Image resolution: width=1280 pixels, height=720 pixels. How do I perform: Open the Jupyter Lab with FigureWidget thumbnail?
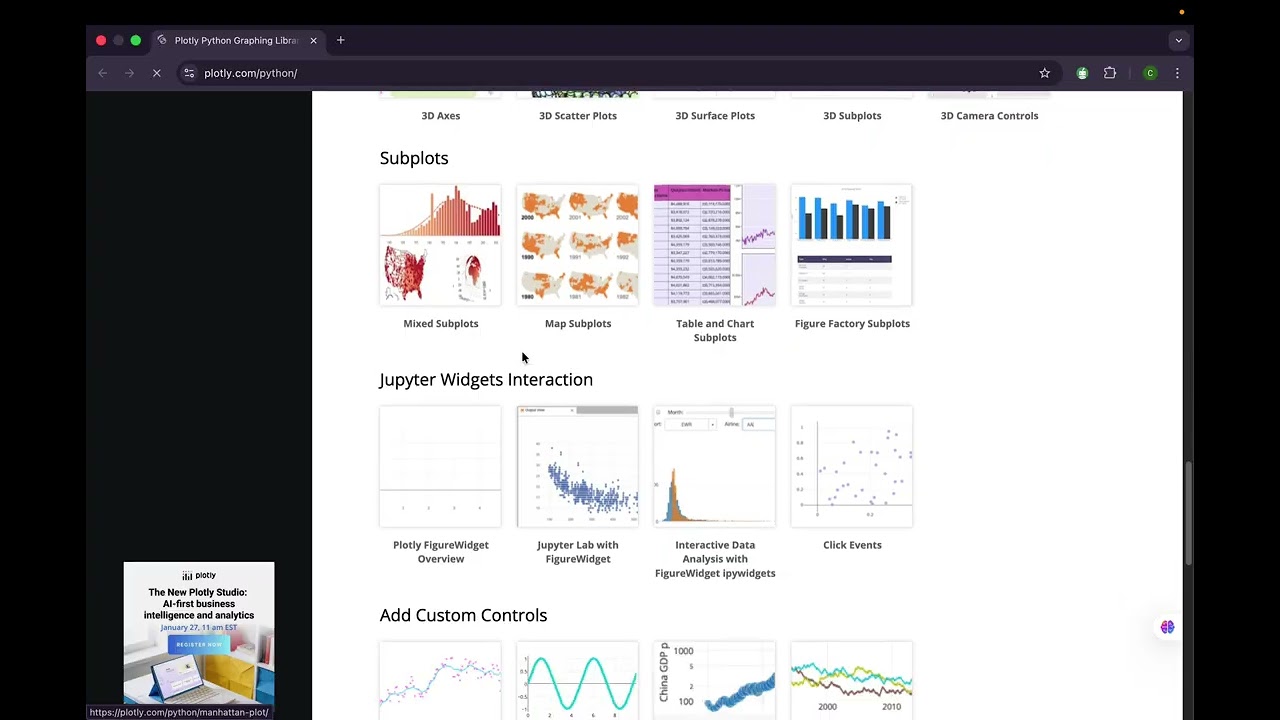(x=577, y=466)
